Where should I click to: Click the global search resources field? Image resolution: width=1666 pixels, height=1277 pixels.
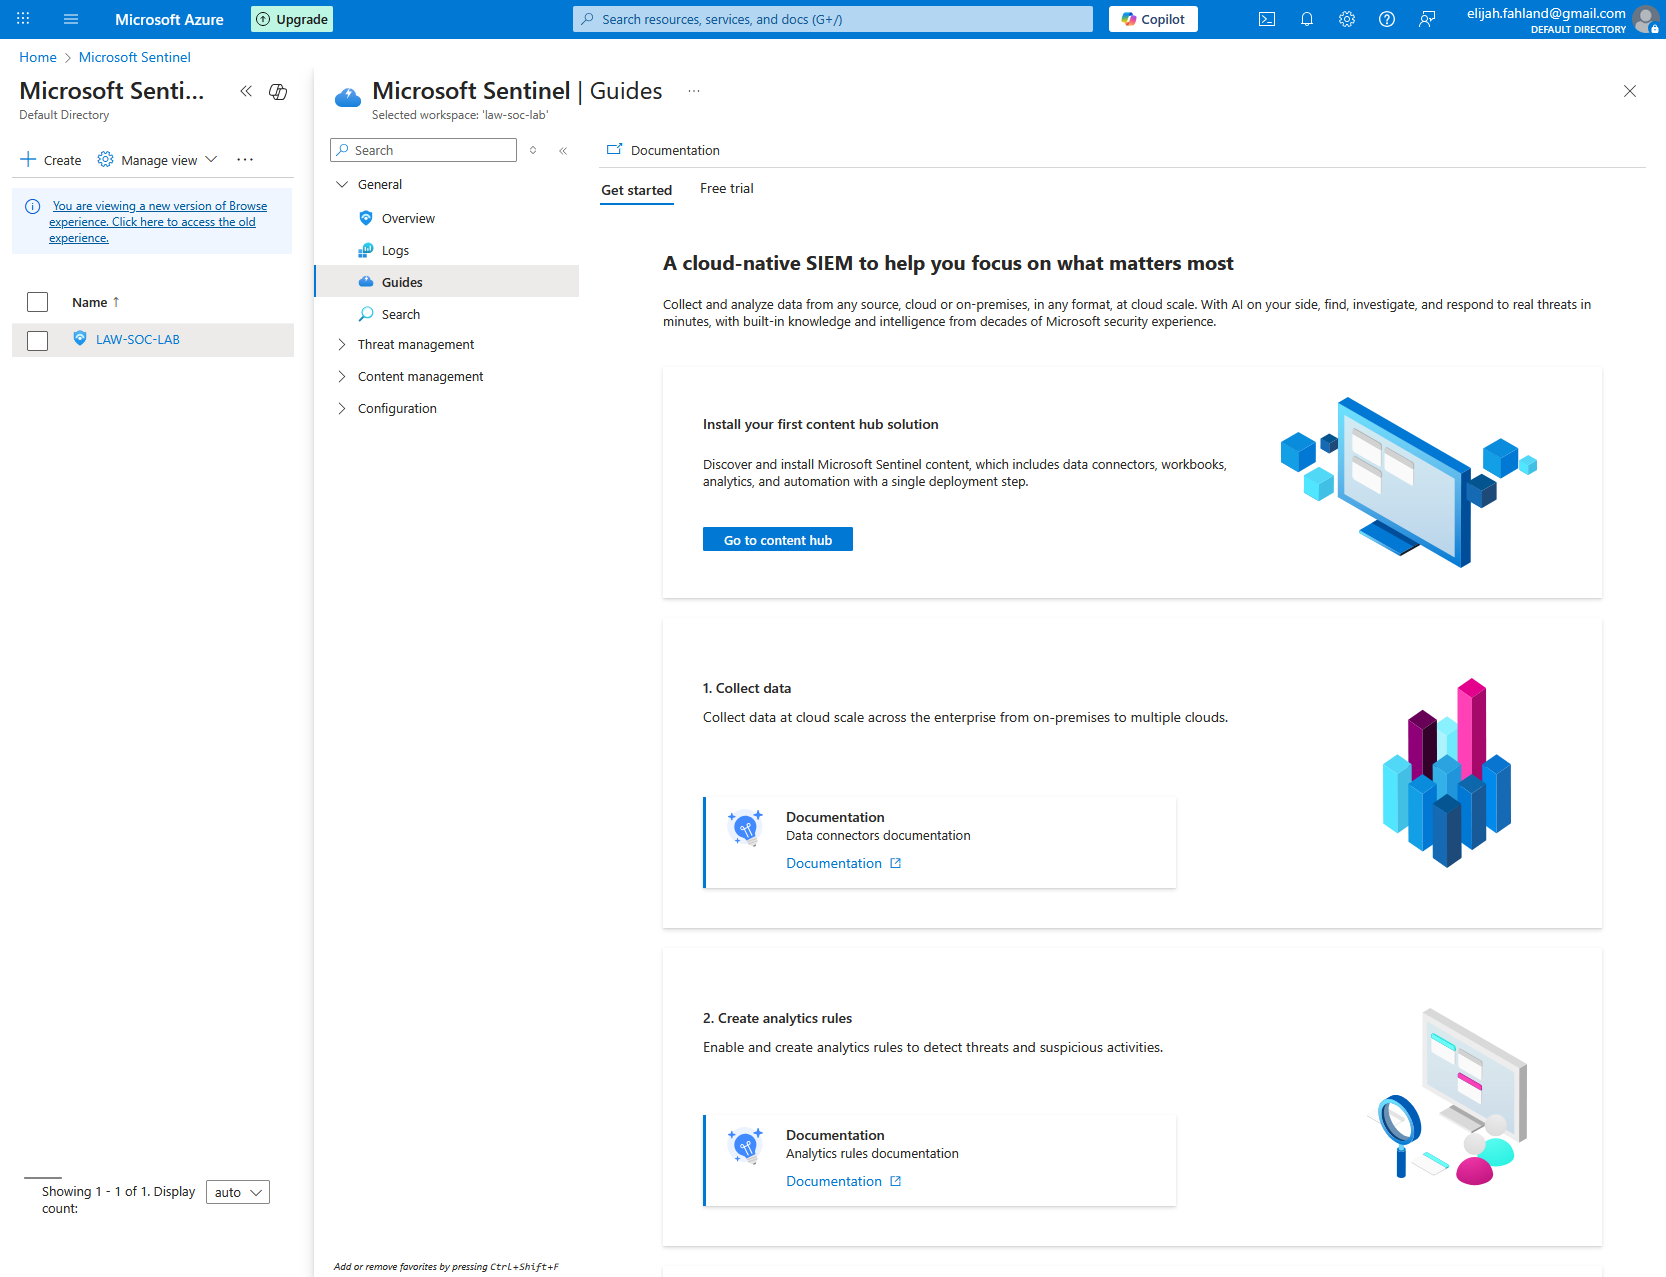(833, 19)
